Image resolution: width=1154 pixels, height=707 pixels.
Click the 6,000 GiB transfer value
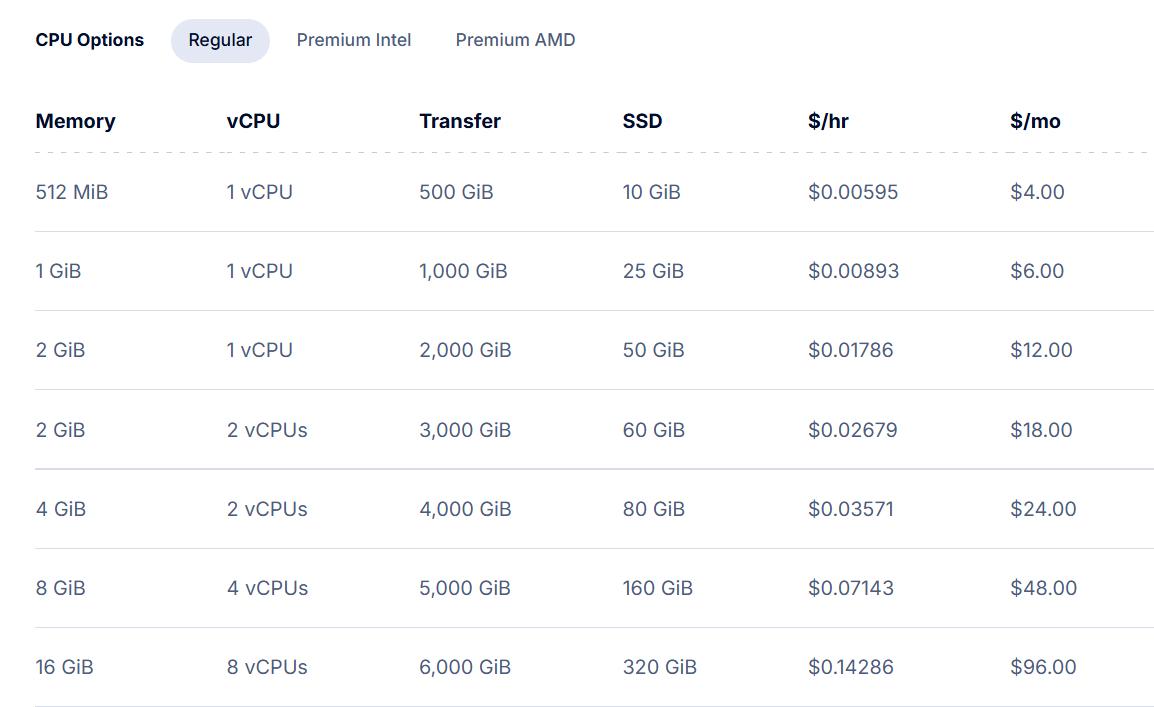click(464, 667)
